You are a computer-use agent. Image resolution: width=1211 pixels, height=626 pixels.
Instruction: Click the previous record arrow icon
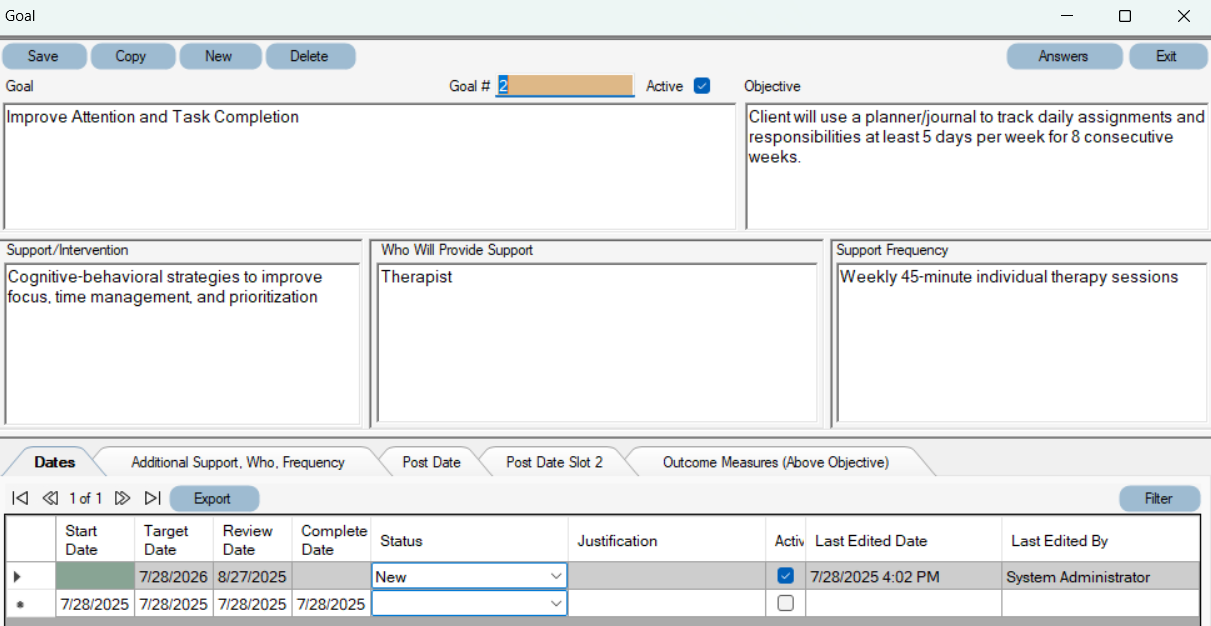click(x=50, y=497)
